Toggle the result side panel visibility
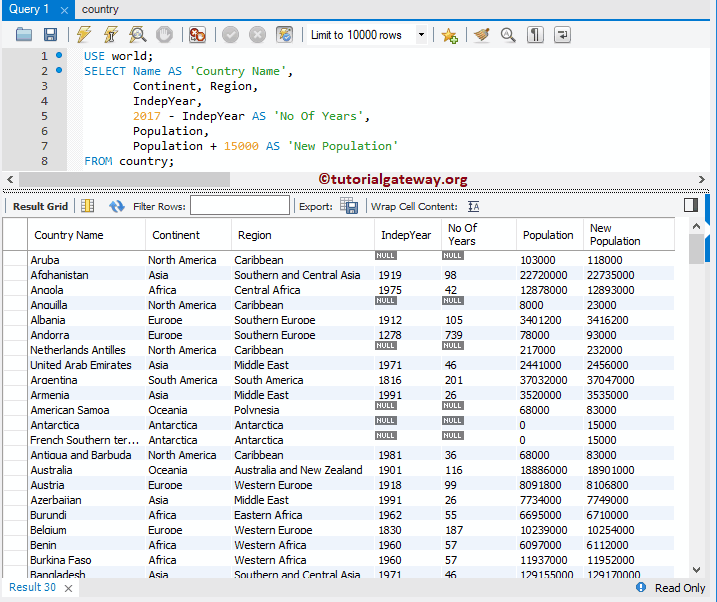The height and width of the screenshot is (602, 717). (x=690, y=205)
